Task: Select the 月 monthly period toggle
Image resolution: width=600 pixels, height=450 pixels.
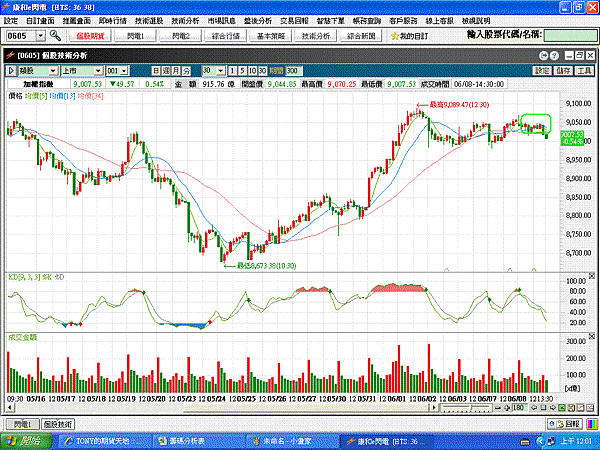Action: 176,71
